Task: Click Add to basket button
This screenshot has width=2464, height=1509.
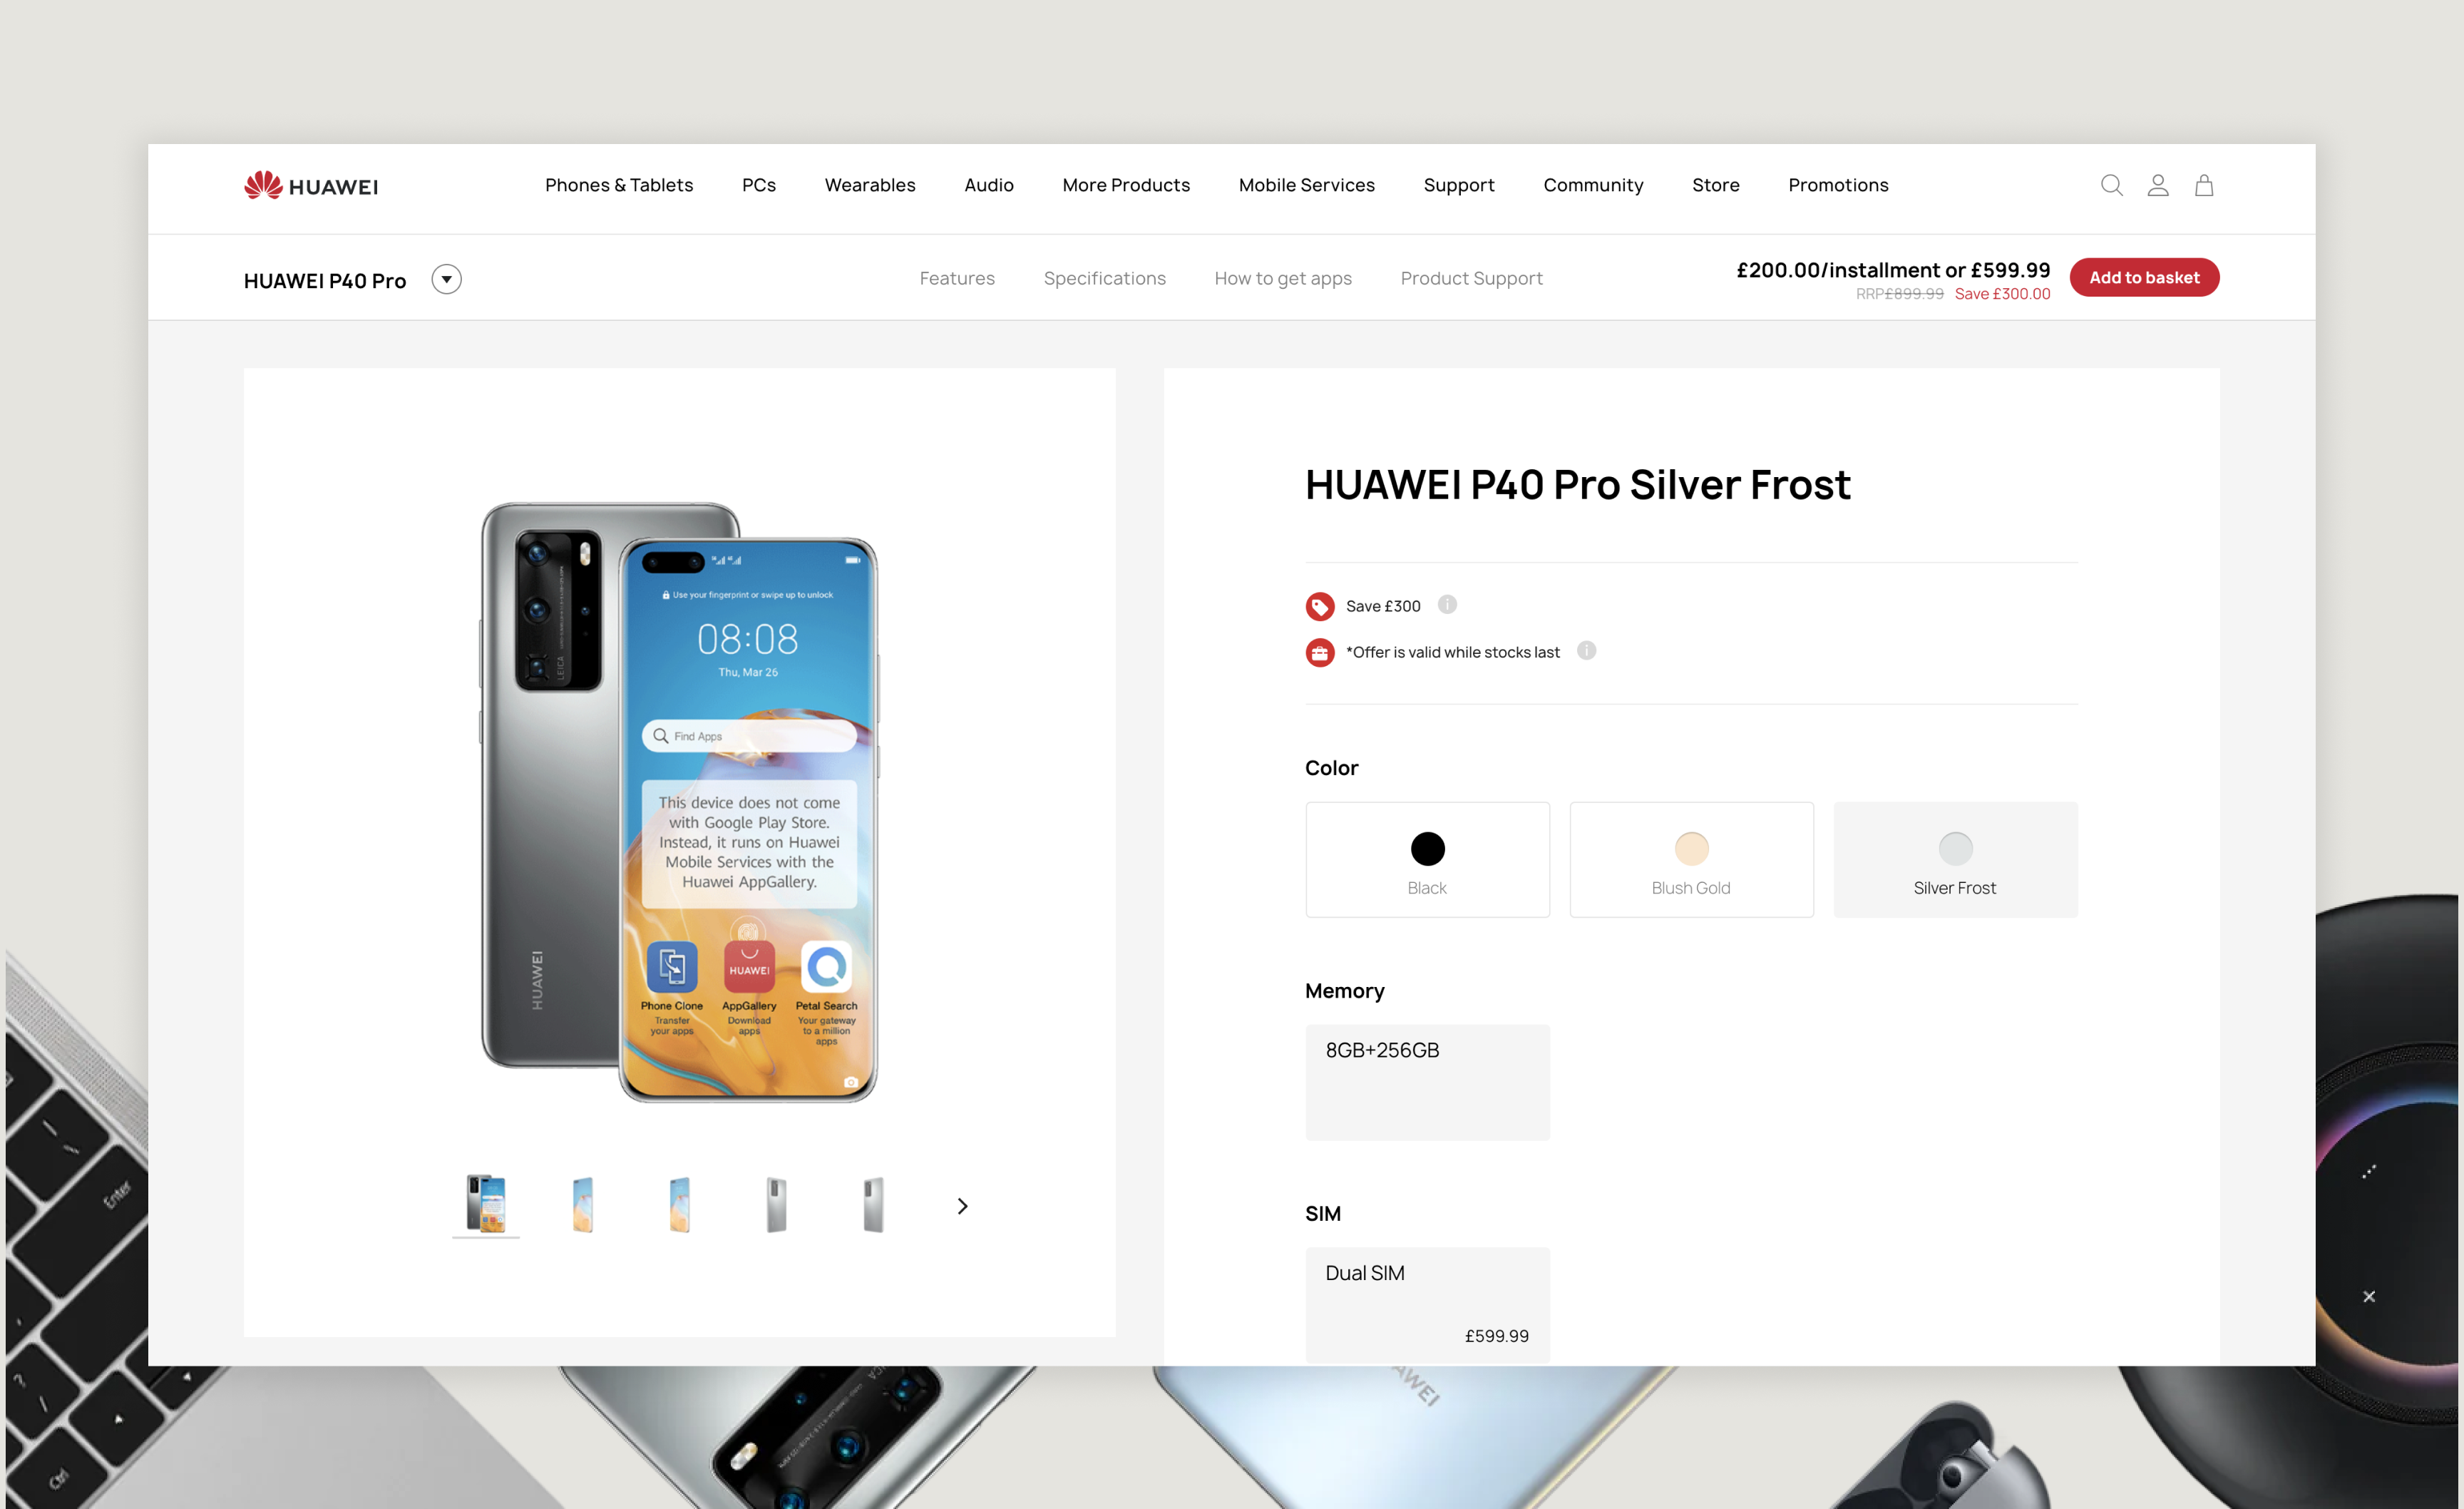Action: 2144,277
